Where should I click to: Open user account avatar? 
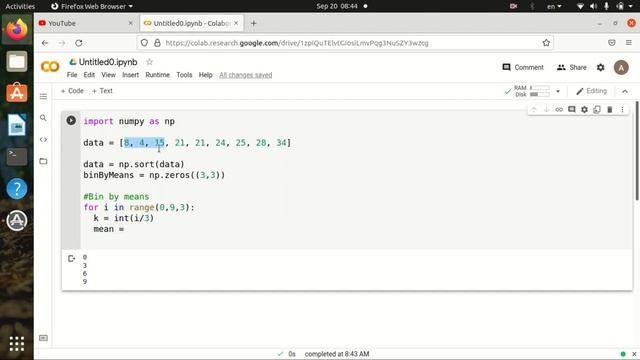click(x=621, y=67)
